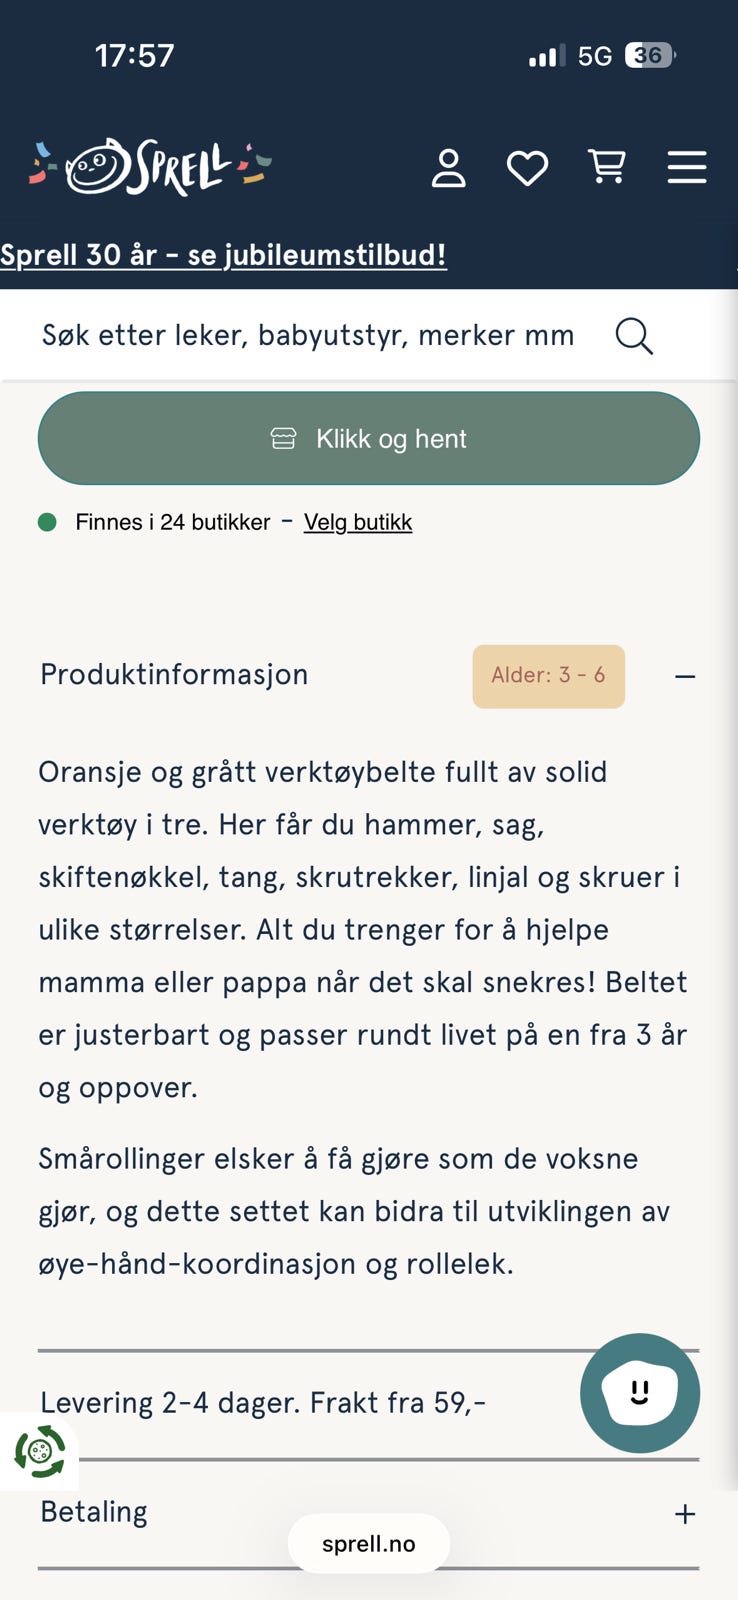Tap the store icon in Klikk og hent
Image resolution: width=738 pixels, height=1600 pixels.
pyautogui.click(x=284, y=439)
